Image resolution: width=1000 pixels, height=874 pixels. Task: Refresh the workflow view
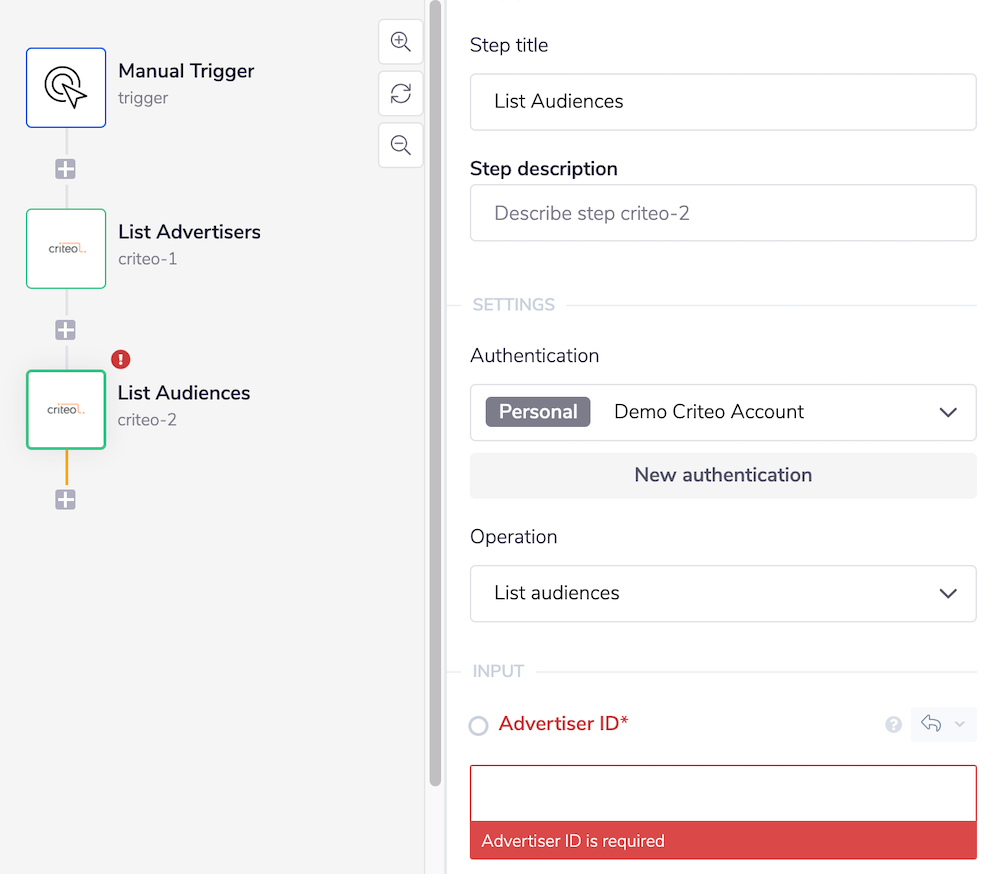[x=400, y=93]
